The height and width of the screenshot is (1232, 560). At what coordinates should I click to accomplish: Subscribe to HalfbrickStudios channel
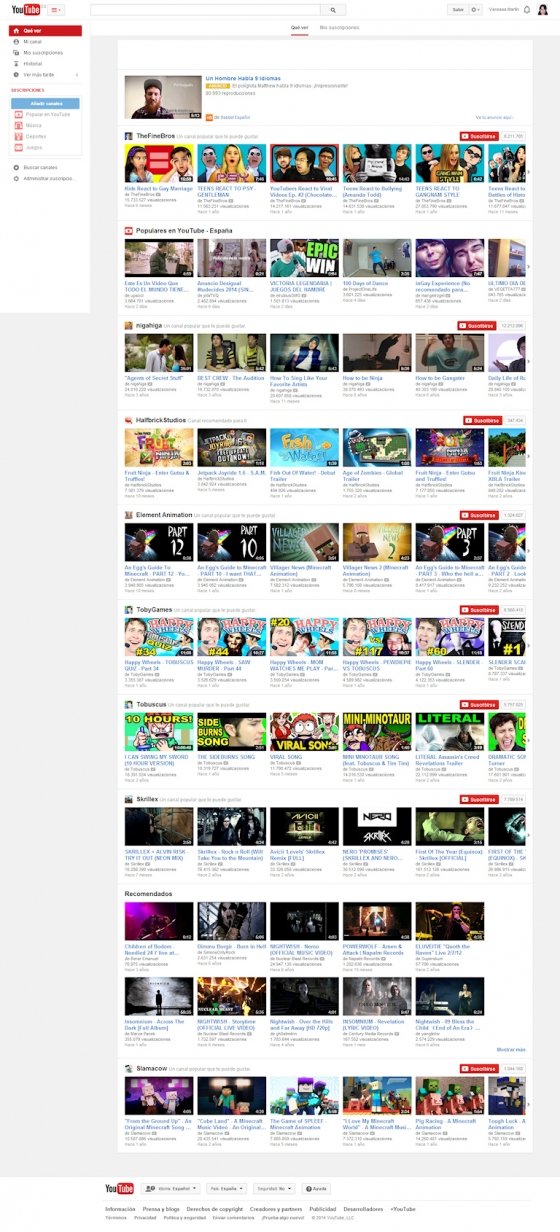483,420
